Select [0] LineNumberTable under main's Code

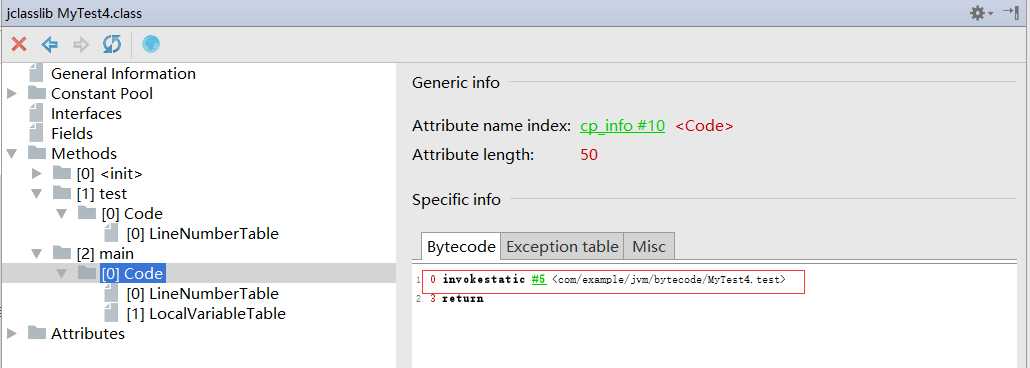pyautogui.click(x=202, y=294)
